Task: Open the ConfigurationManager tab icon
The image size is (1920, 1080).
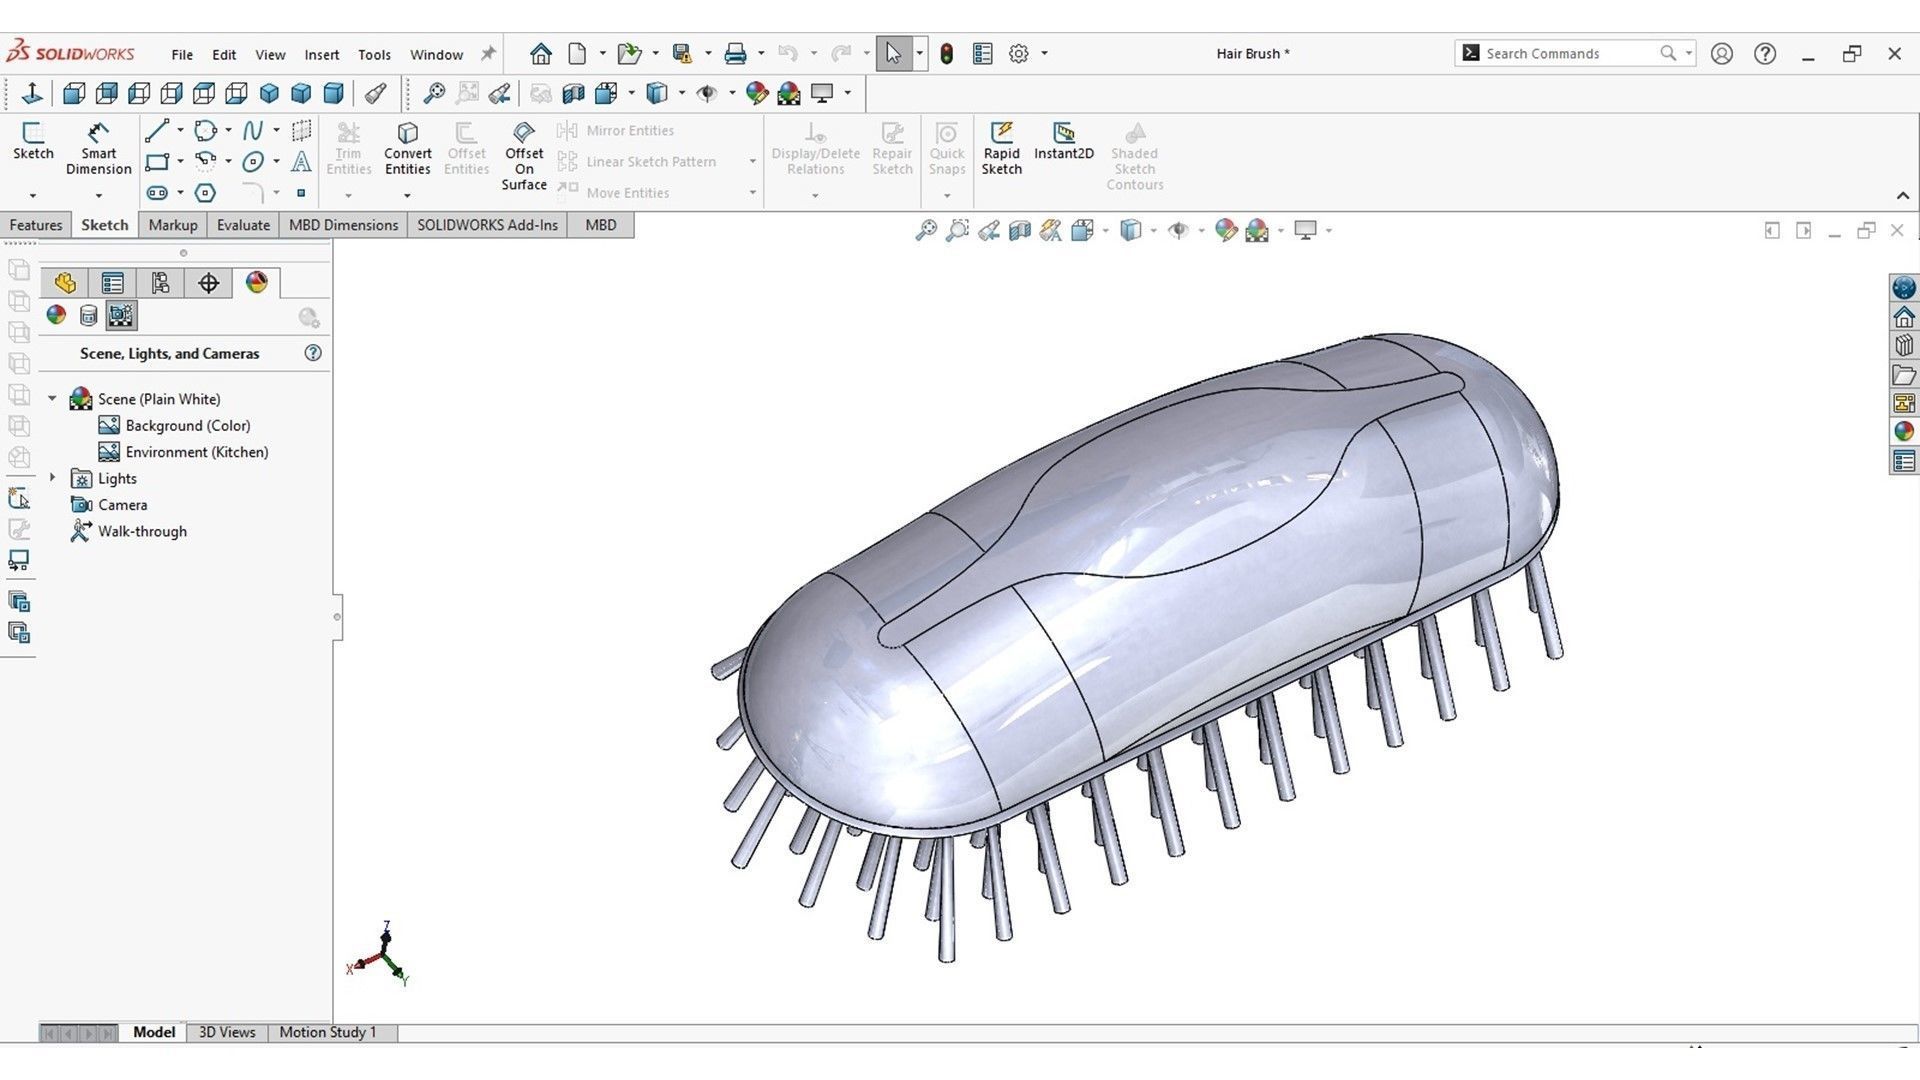Action: [160, 283]
